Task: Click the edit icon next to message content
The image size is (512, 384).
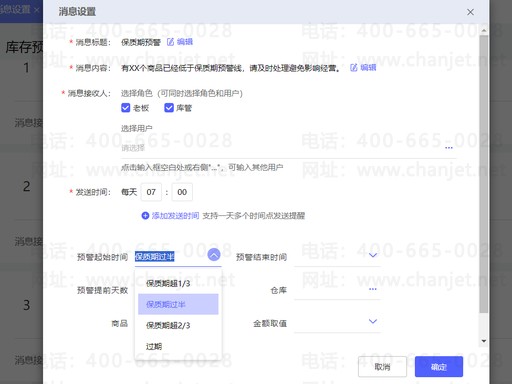Action: [354, 68]
